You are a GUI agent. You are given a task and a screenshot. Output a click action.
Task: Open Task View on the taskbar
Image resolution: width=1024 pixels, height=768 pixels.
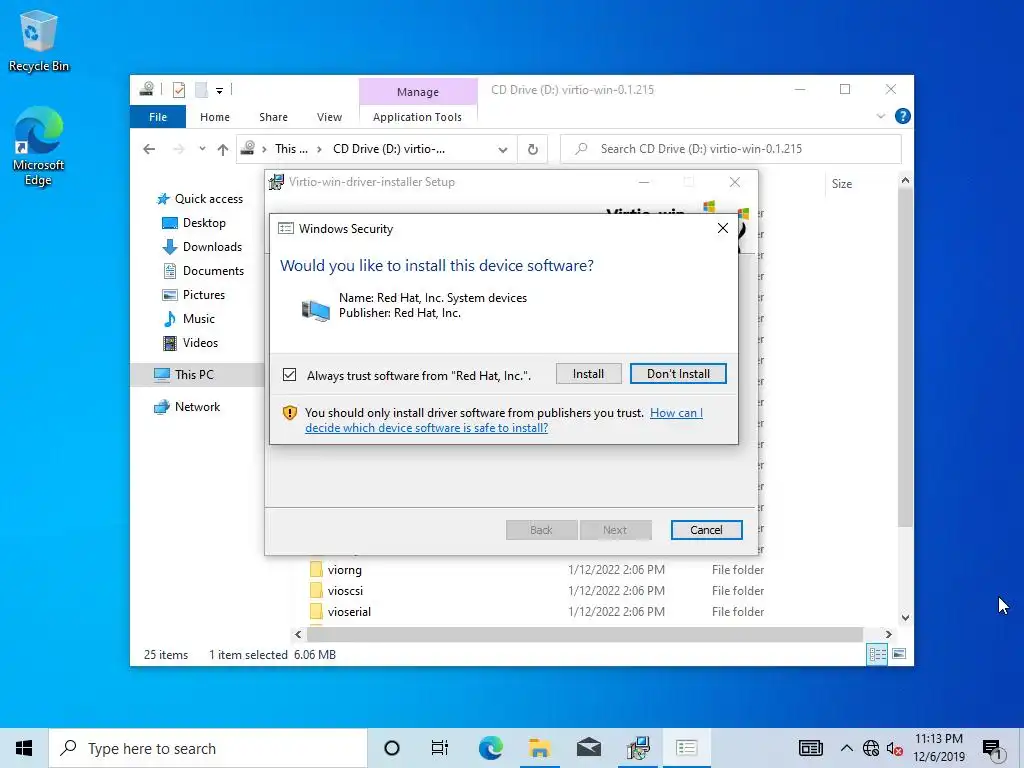[440, 748]
